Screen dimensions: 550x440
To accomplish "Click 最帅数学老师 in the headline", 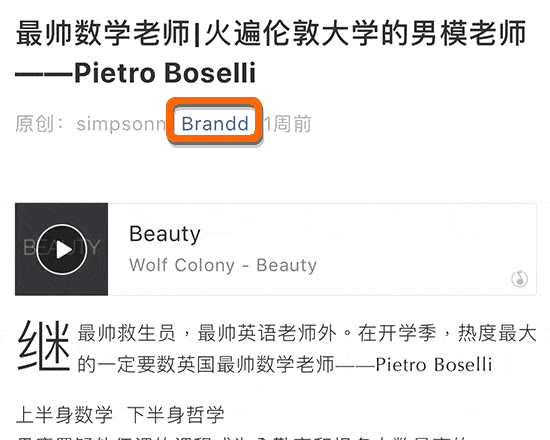I will point(103,33).
